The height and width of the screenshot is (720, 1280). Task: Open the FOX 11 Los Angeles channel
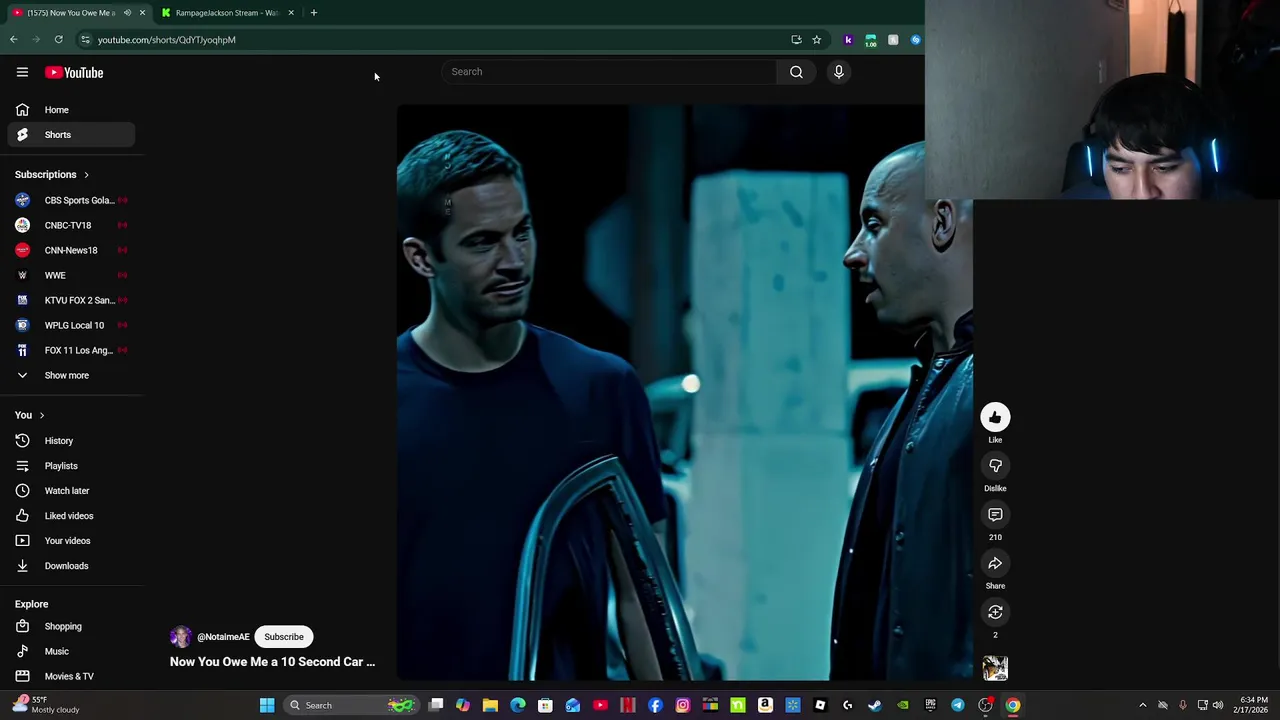pyautogui.click(x=70, y=351)
